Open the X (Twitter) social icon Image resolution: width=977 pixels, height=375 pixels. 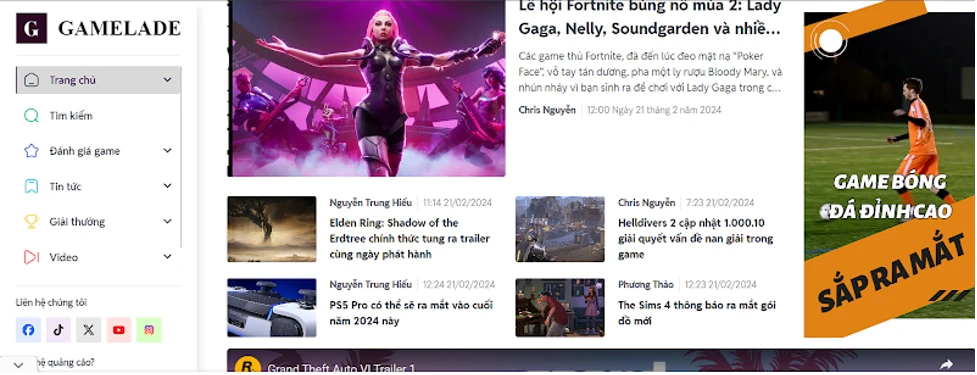[88, 330]
